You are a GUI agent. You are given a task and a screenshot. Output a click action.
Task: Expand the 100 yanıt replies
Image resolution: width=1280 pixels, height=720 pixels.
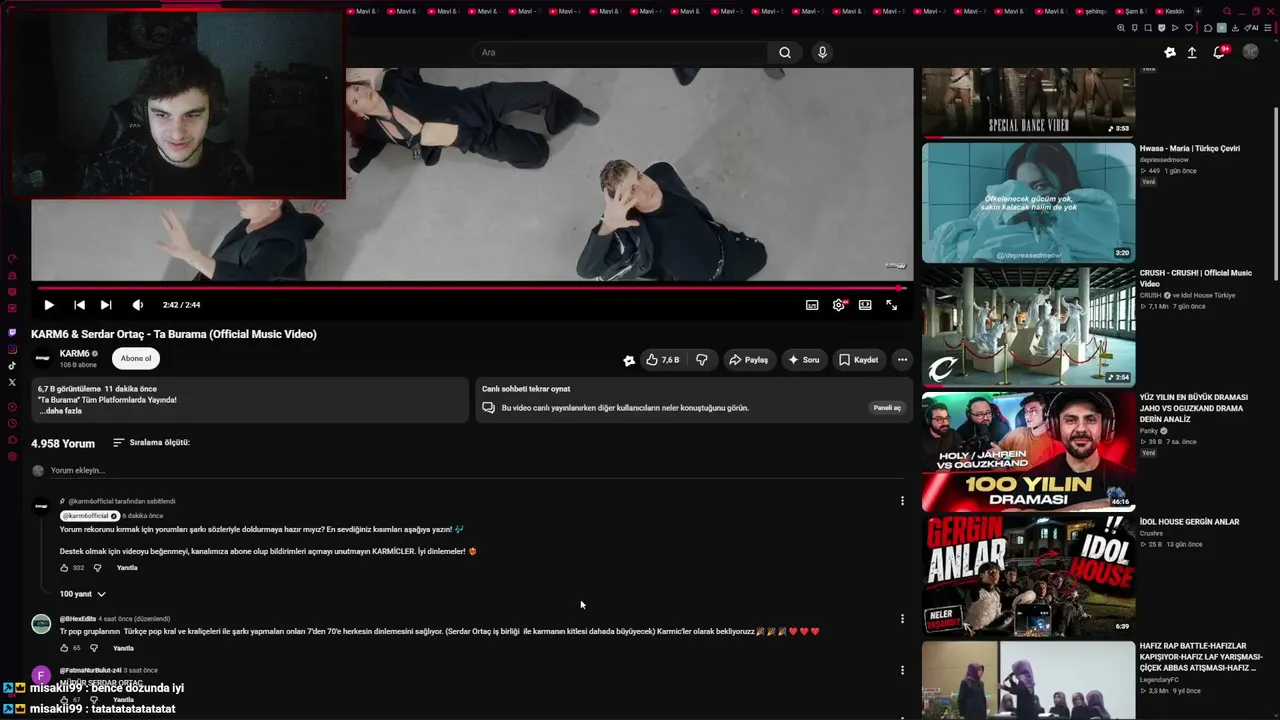[x=82, y=594]
